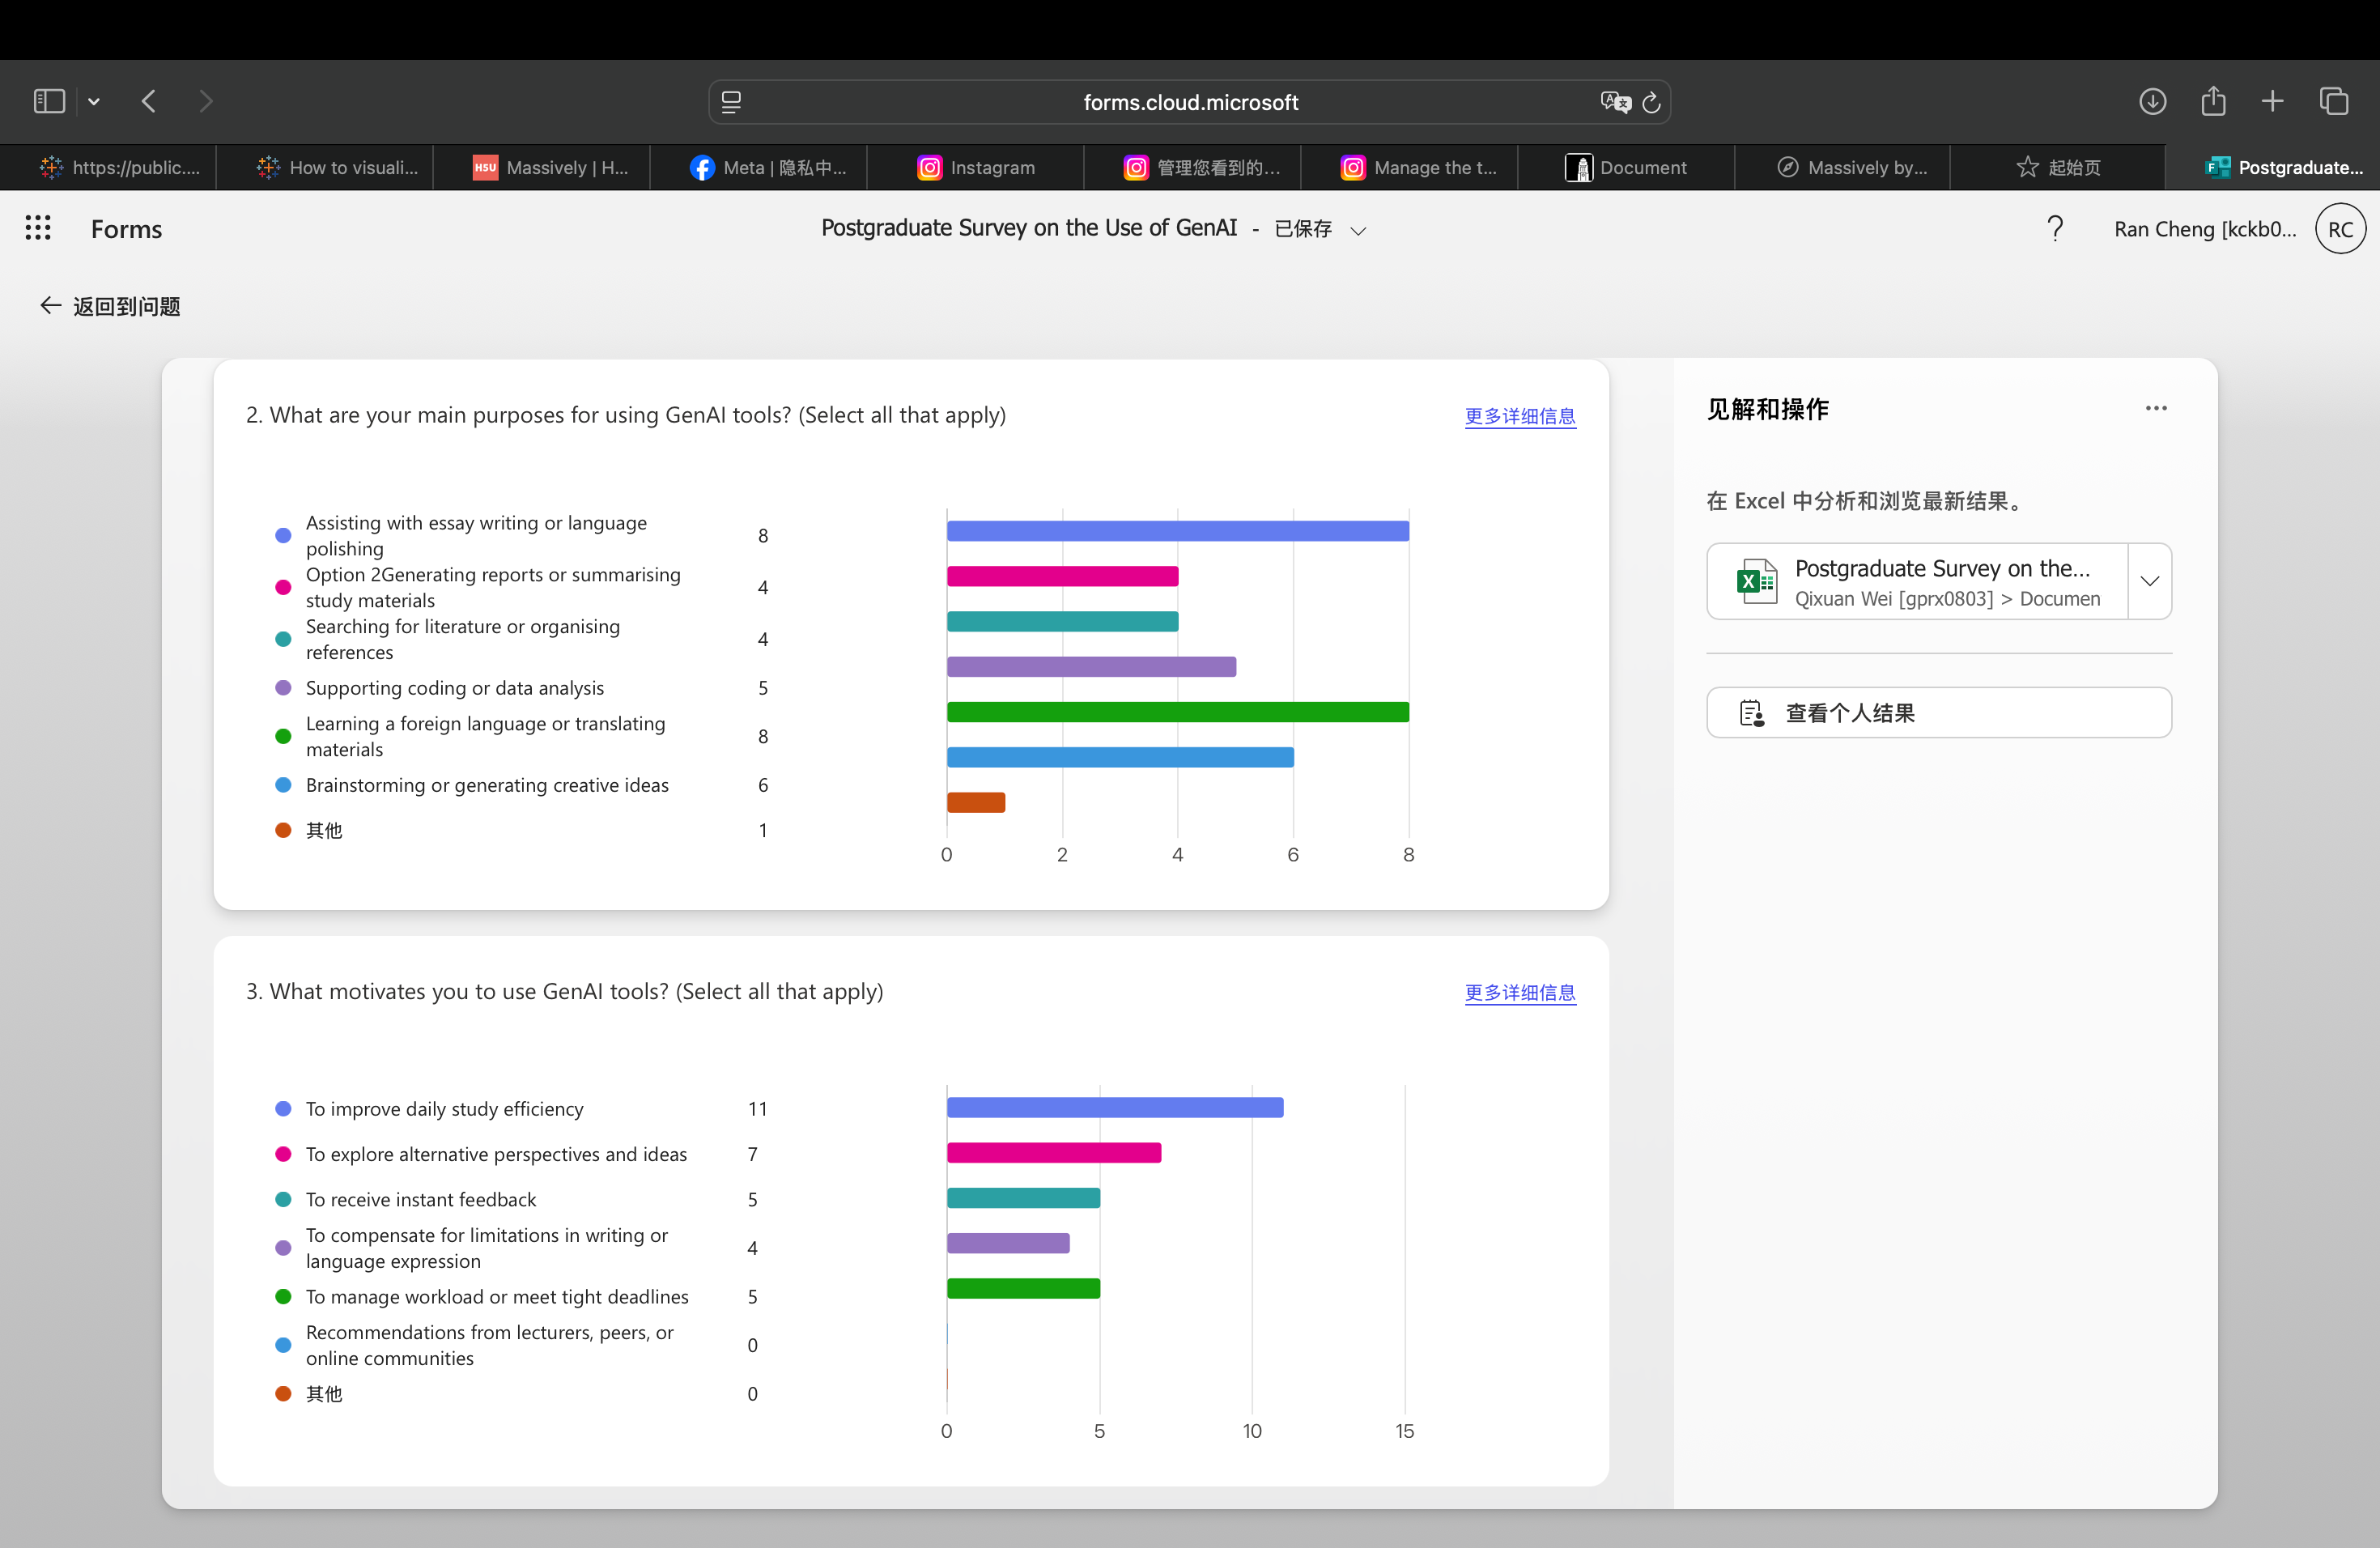Click the tab overview icon
2380x1548 pixels.
click(x=2334, y=101)
